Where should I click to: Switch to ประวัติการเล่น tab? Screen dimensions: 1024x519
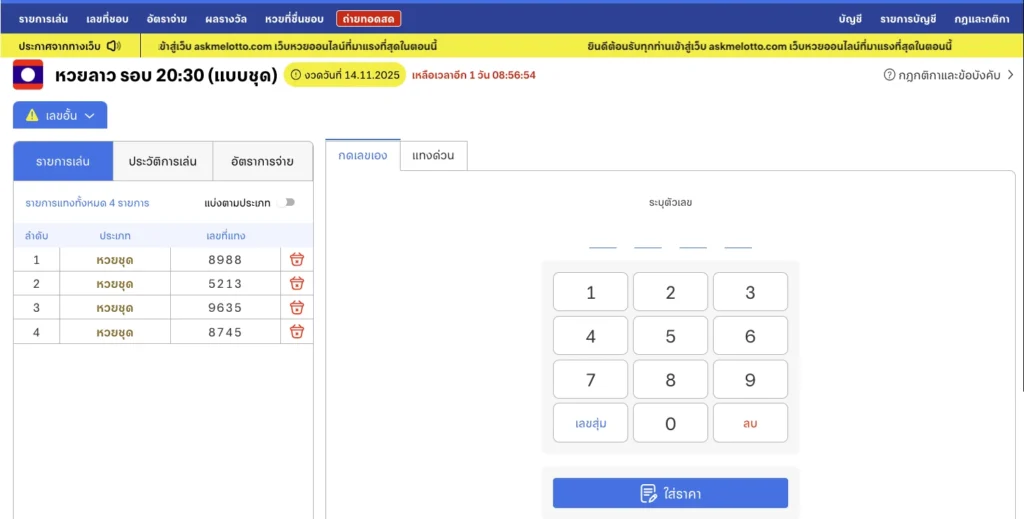click(x=163, y=161)
